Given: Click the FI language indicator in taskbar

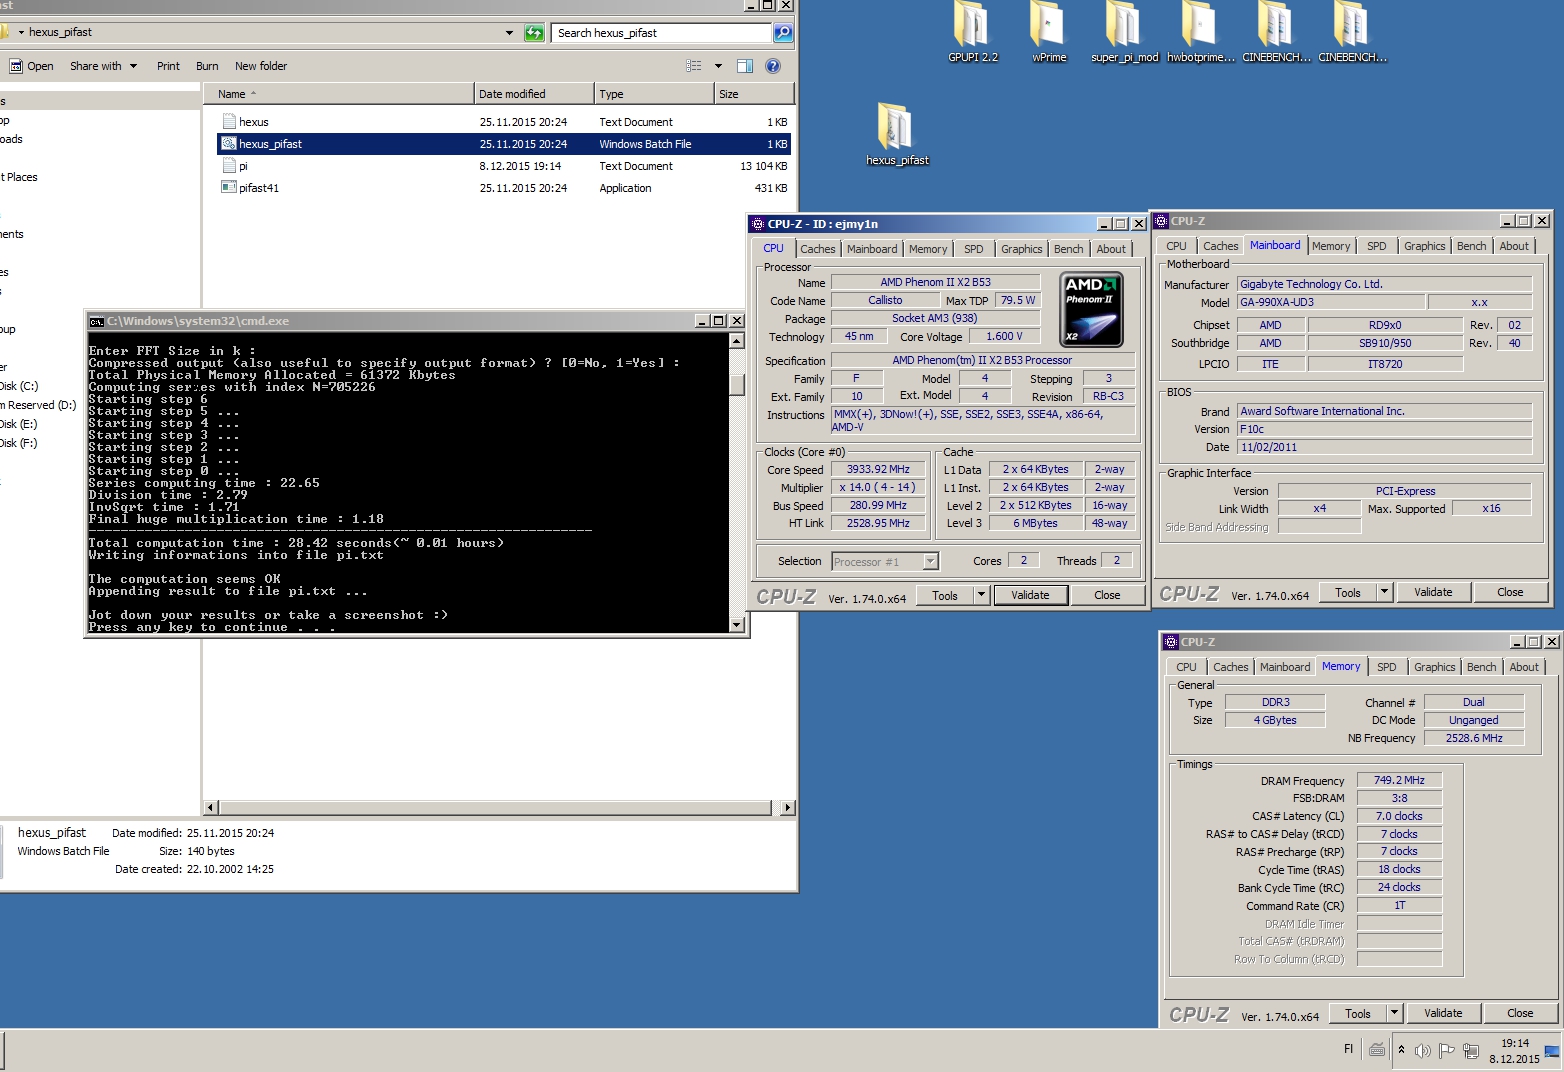Looking at the screenshot, I should point(1348,1049).
